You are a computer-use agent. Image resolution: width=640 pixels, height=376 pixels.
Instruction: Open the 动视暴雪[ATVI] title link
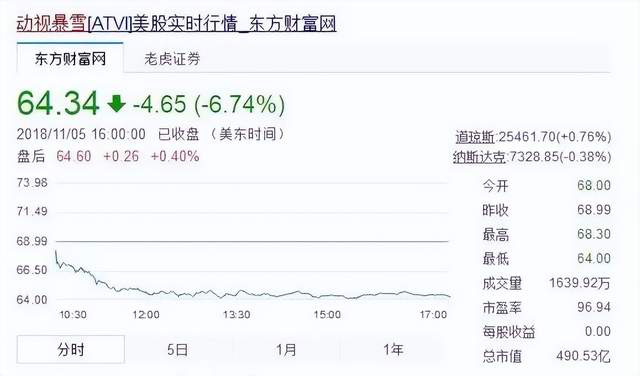[176, 23]
